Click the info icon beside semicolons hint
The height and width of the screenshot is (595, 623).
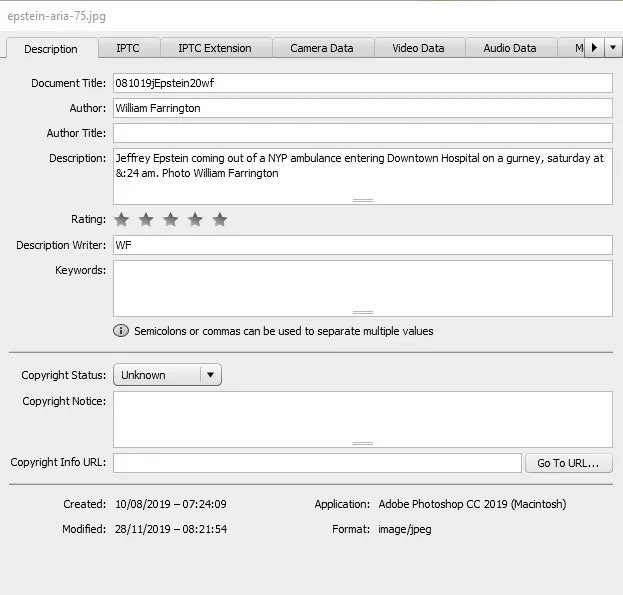(121, 330)
